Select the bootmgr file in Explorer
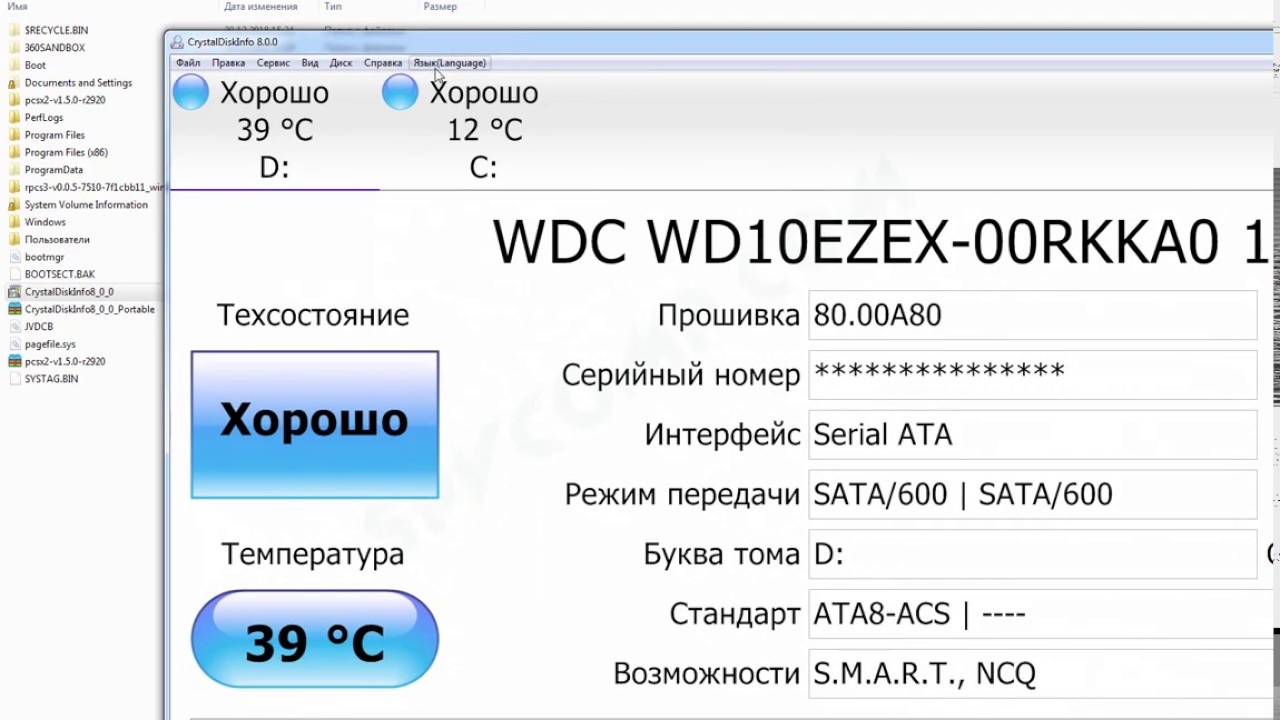This screenshot has width=1280, height=720. pos(44,257)
